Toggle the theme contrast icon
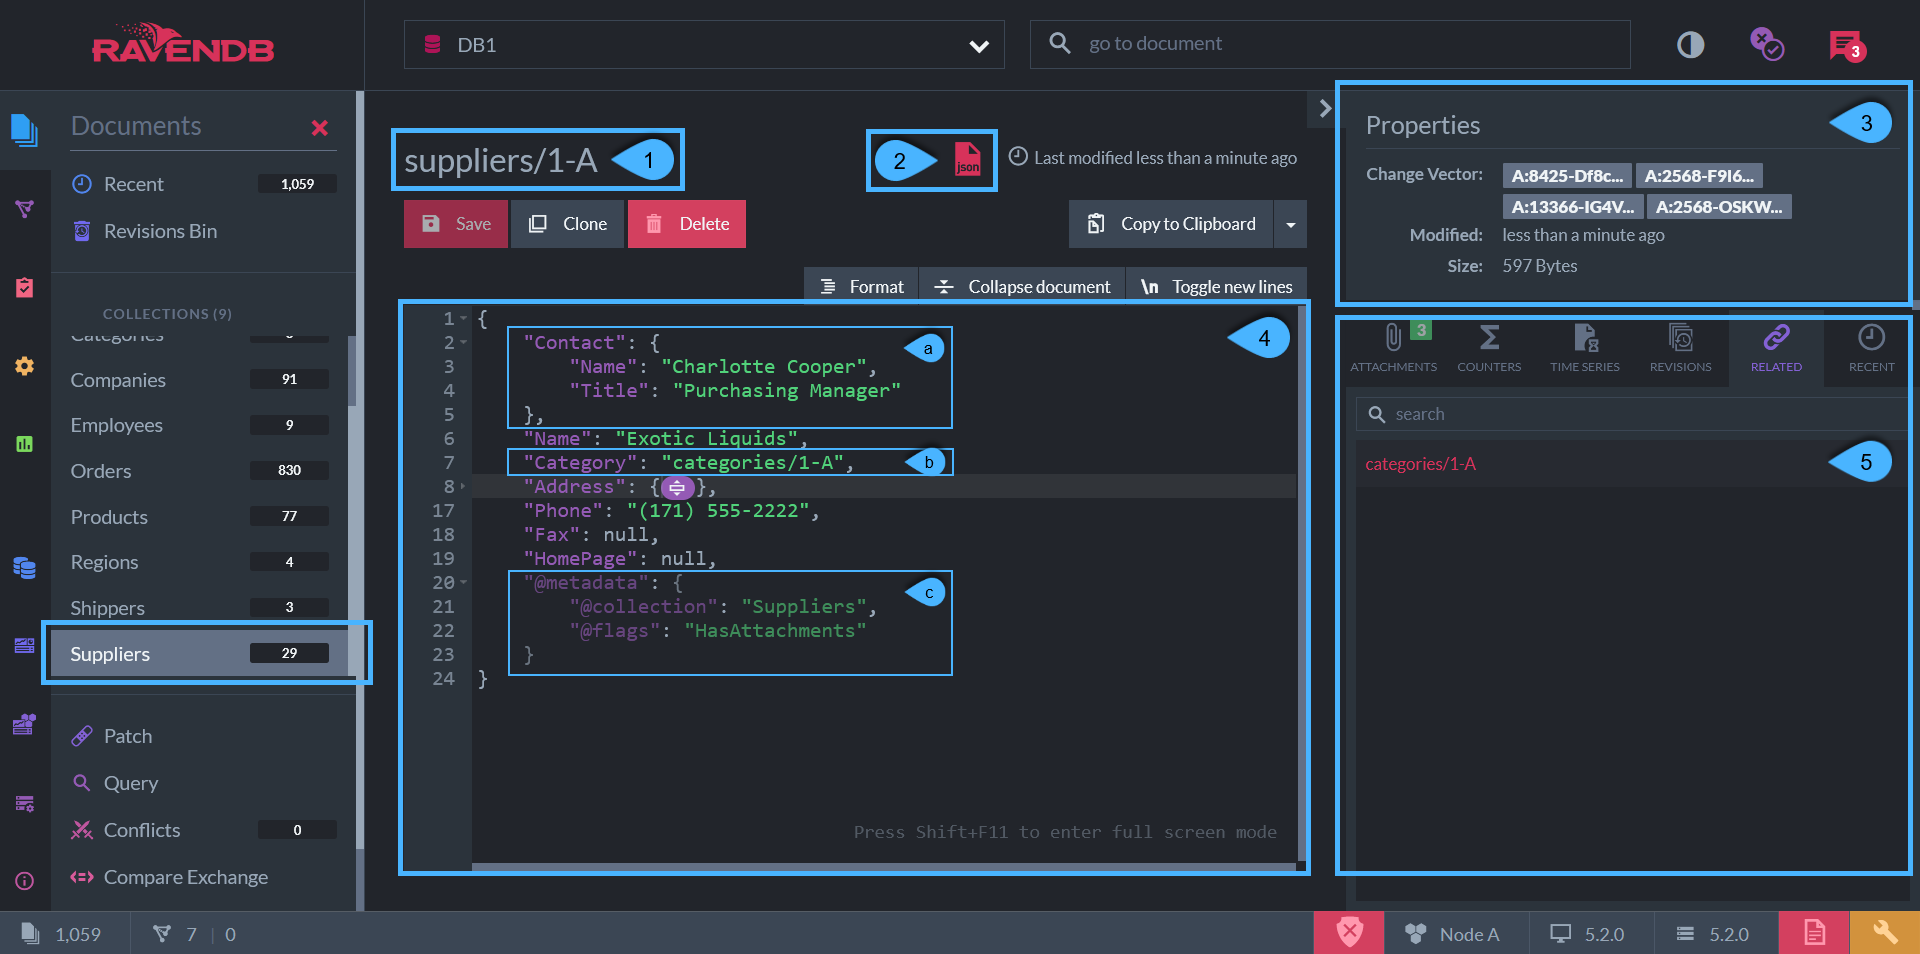The width and height of the screenshot is (1920, 954). 1690,45
